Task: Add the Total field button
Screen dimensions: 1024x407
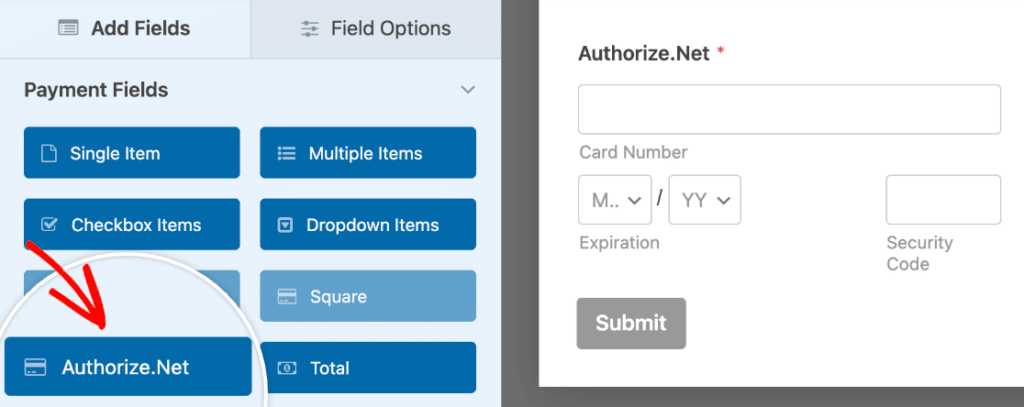Action: click(x=367, y=368)
